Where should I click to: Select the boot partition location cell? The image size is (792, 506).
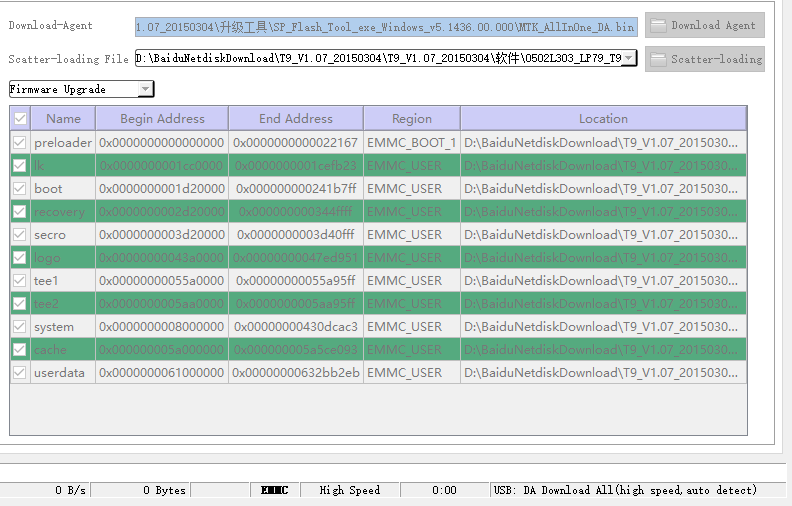tap(603, 189)
